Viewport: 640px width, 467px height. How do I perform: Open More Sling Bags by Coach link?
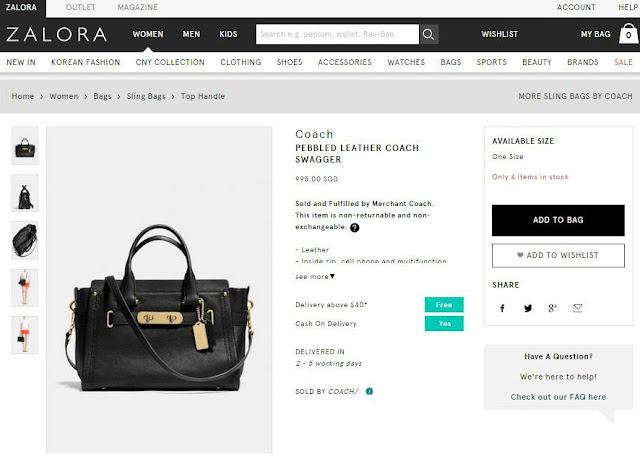(575, 96)
